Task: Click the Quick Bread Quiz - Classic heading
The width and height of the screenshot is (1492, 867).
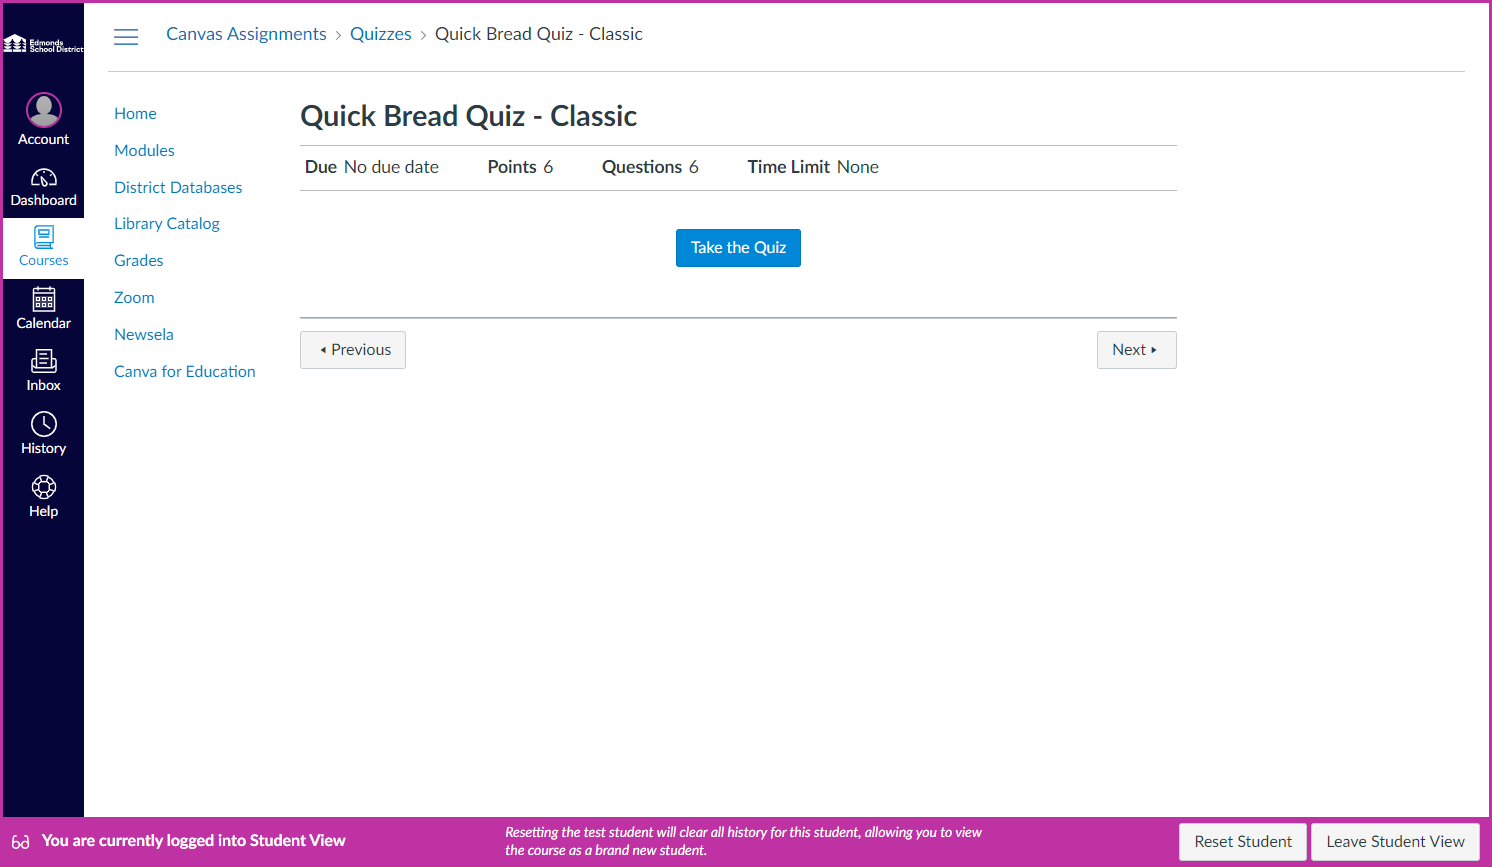Action: pyautogui.click(x=469, y=116)
